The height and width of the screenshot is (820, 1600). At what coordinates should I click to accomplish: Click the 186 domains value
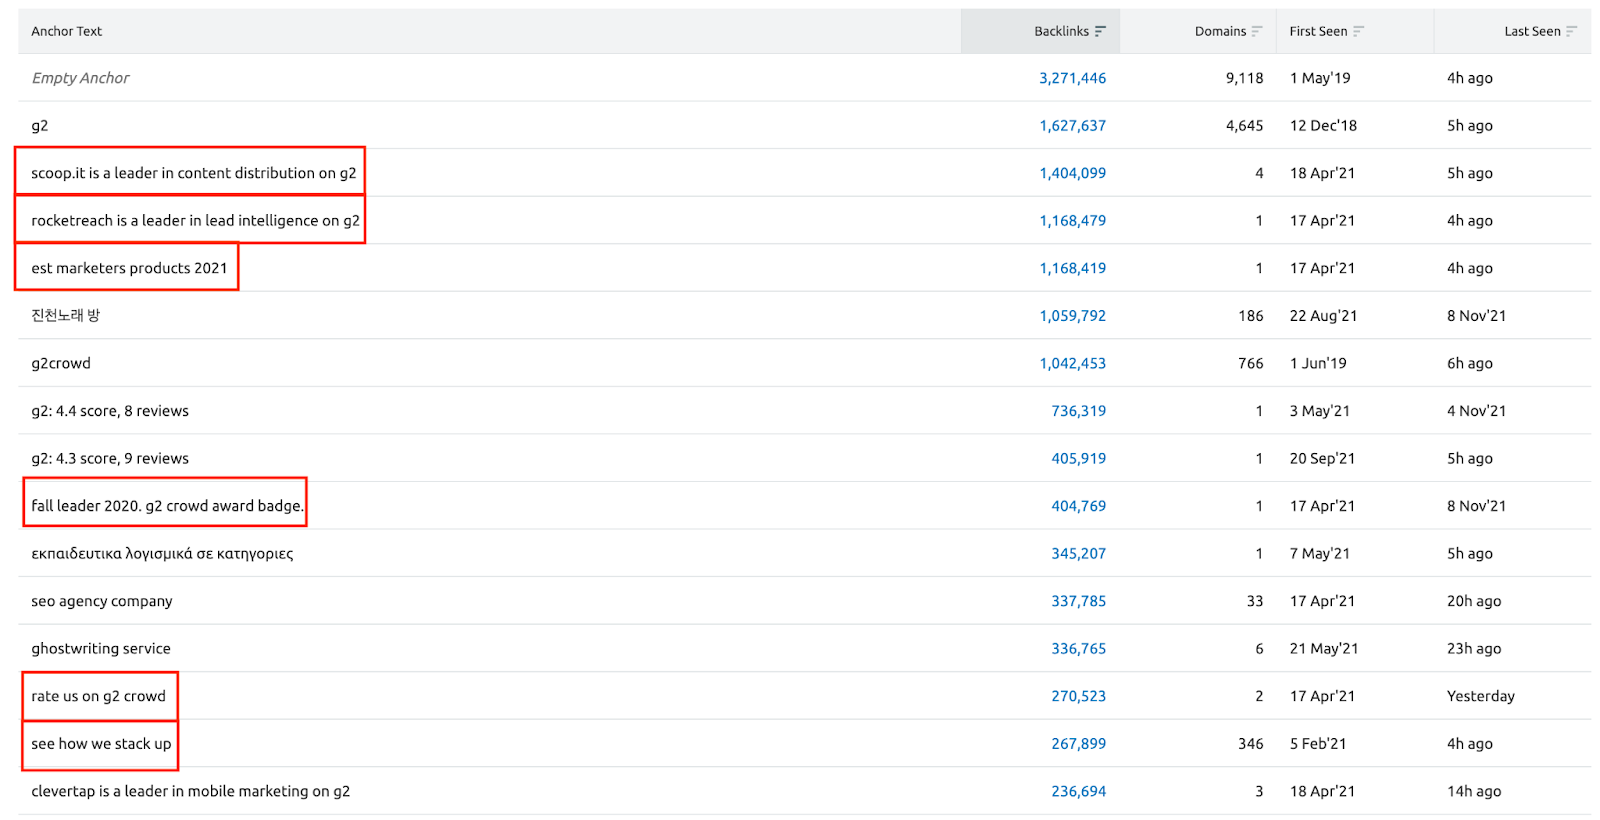coord(1250,316)
